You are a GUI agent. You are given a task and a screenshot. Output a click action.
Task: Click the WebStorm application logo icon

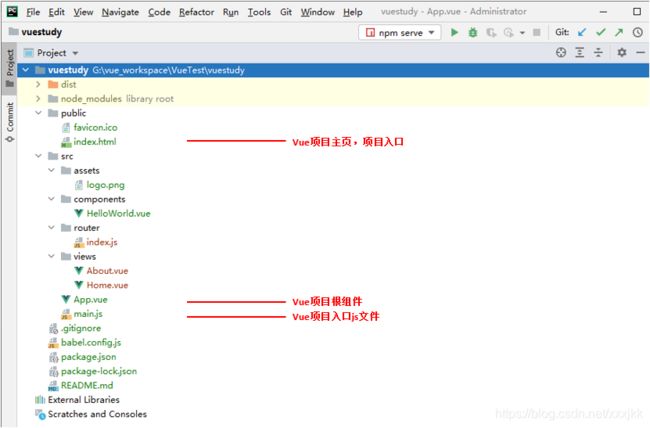(12, 12)
